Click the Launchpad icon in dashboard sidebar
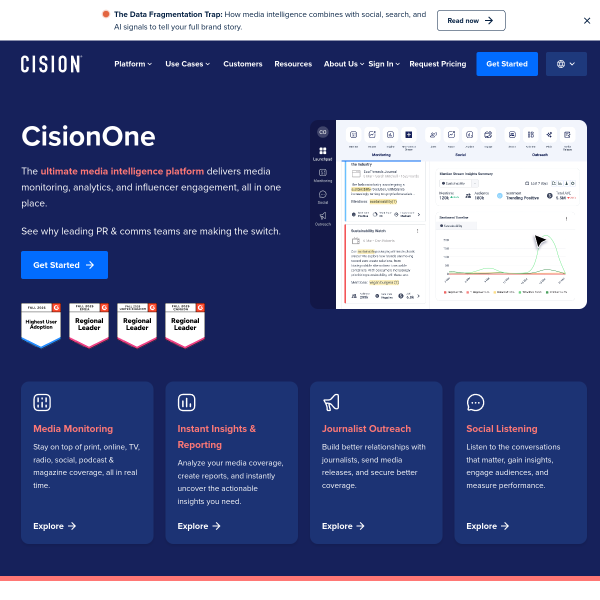600x600 pixels. click(323, 153)
